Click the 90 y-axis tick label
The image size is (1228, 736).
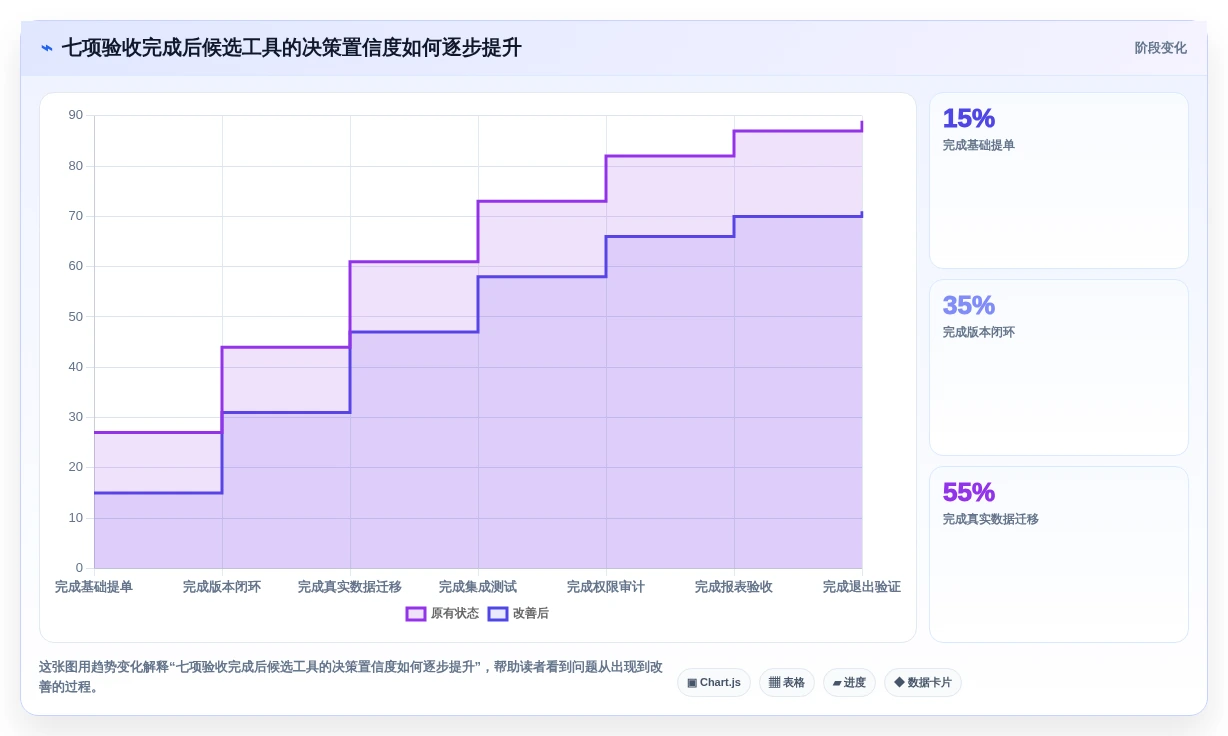coord(76,115)
